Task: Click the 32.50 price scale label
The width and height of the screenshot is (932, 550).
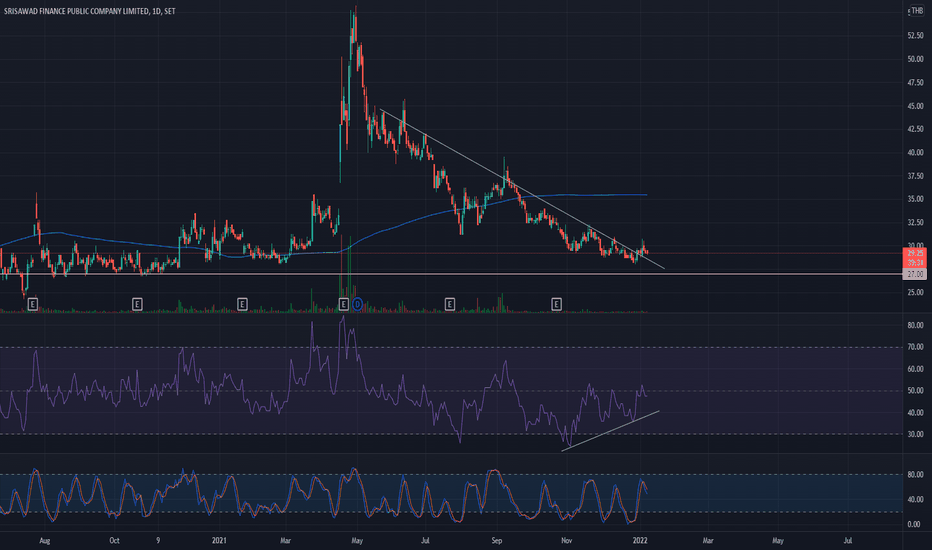Action: click(x=915, y=222)
